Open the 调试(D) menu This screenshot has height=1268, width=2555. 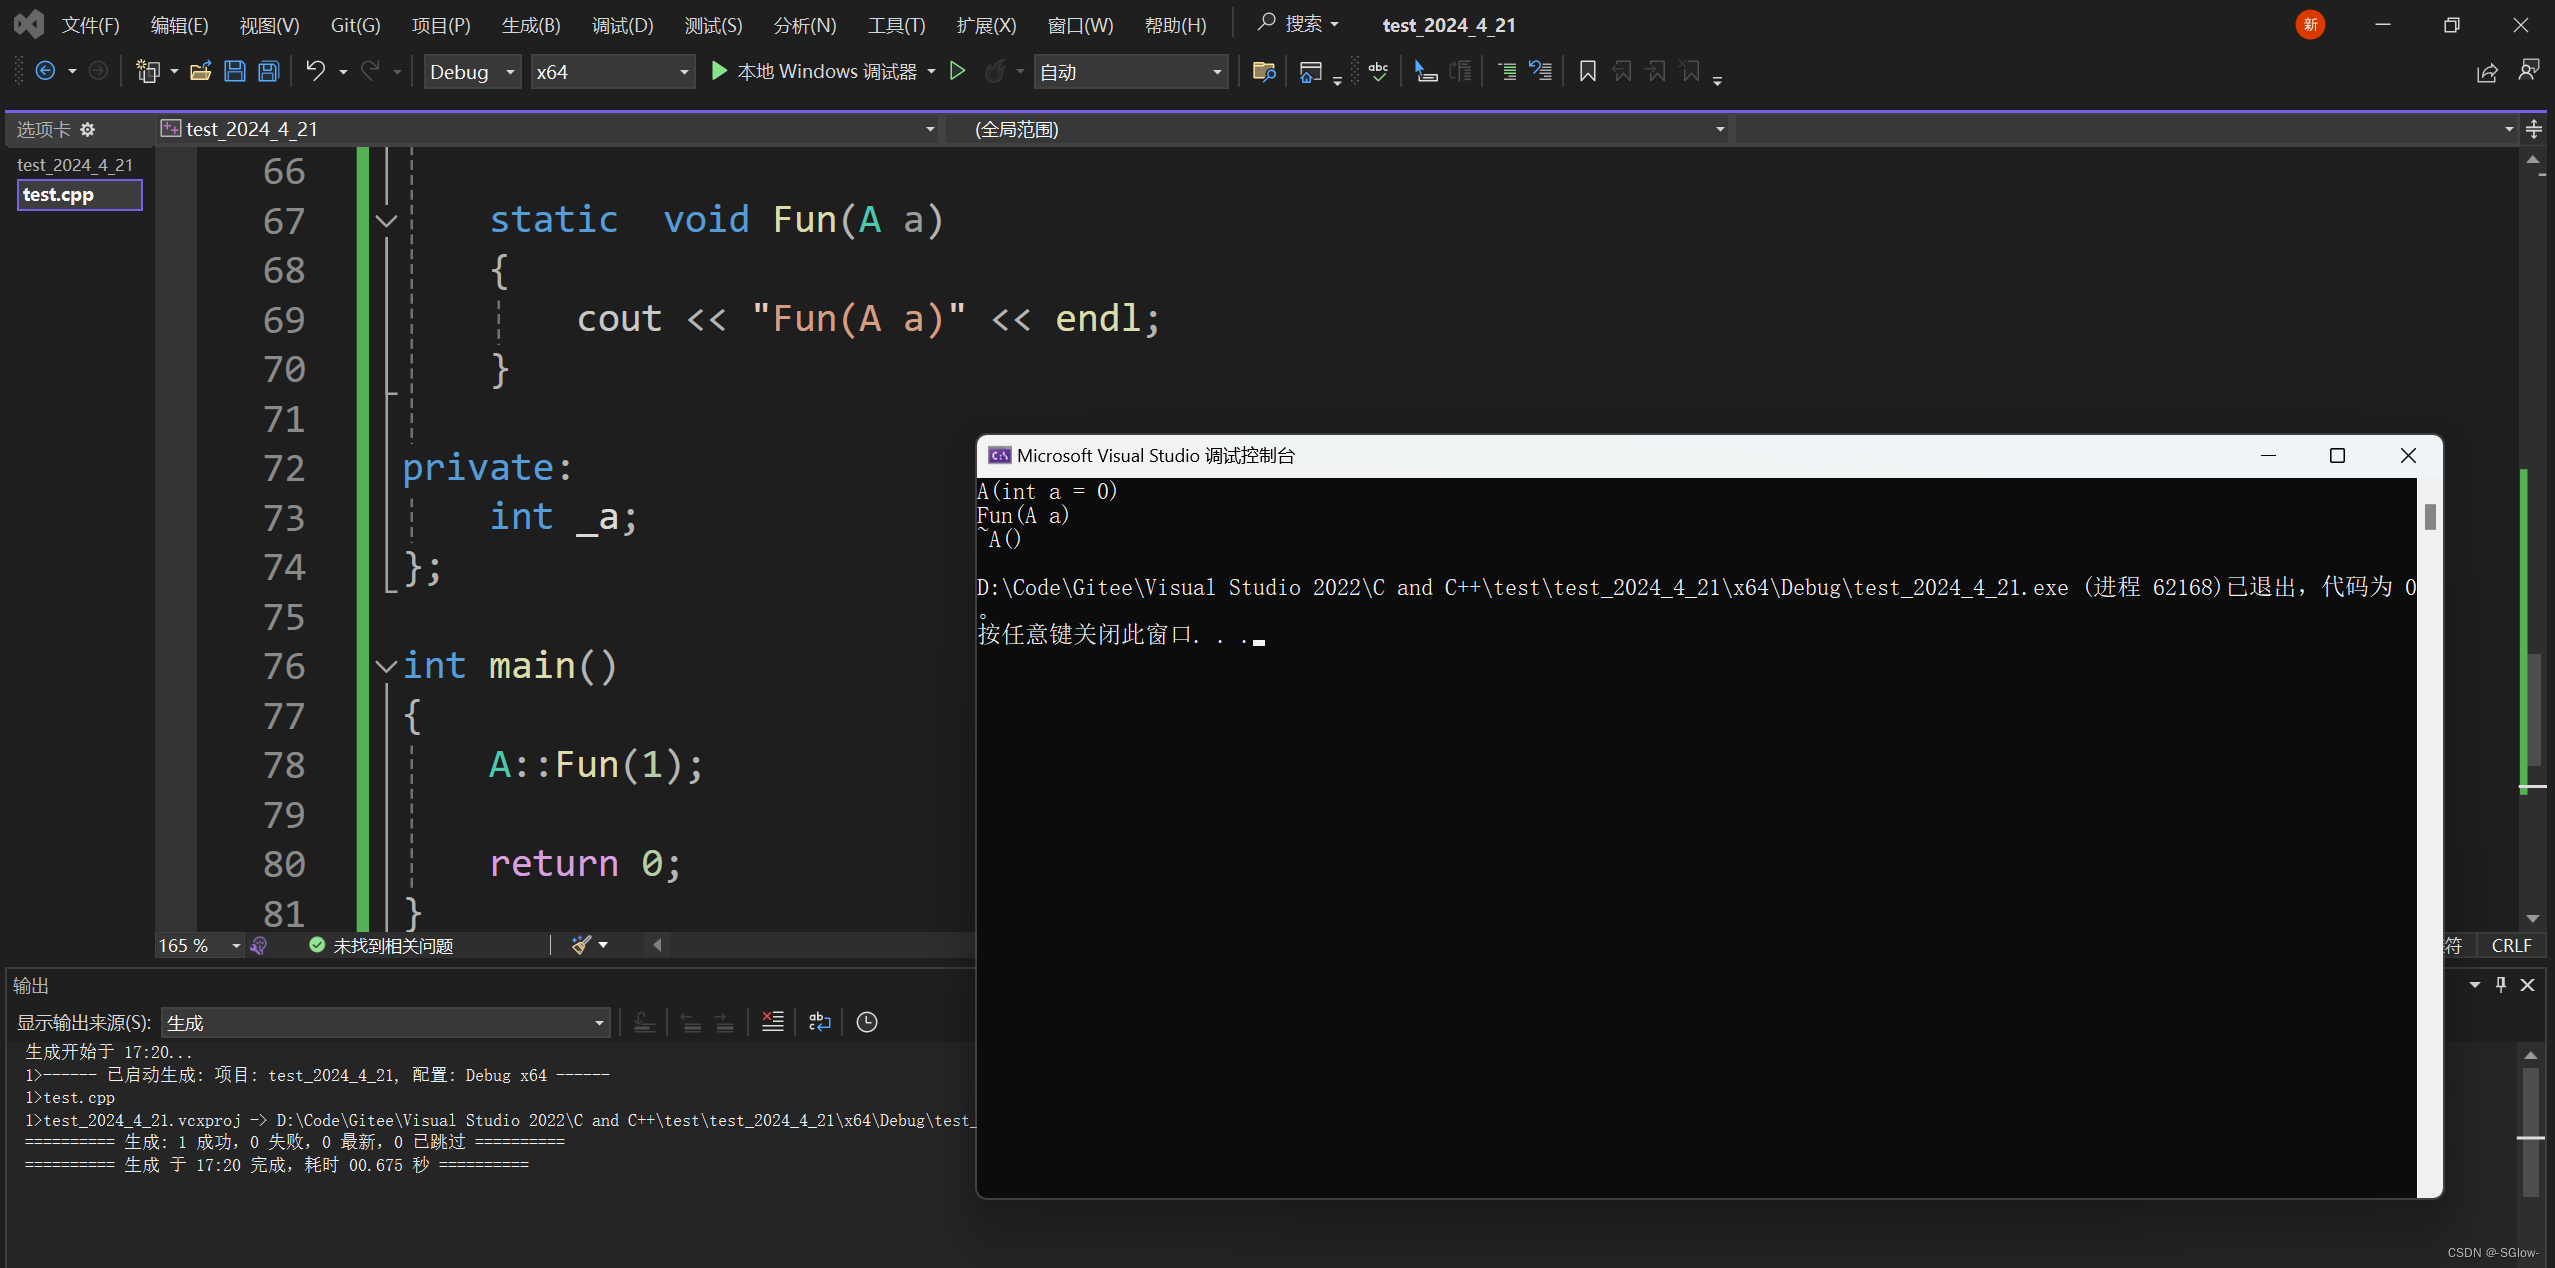[x=622, y=25]
